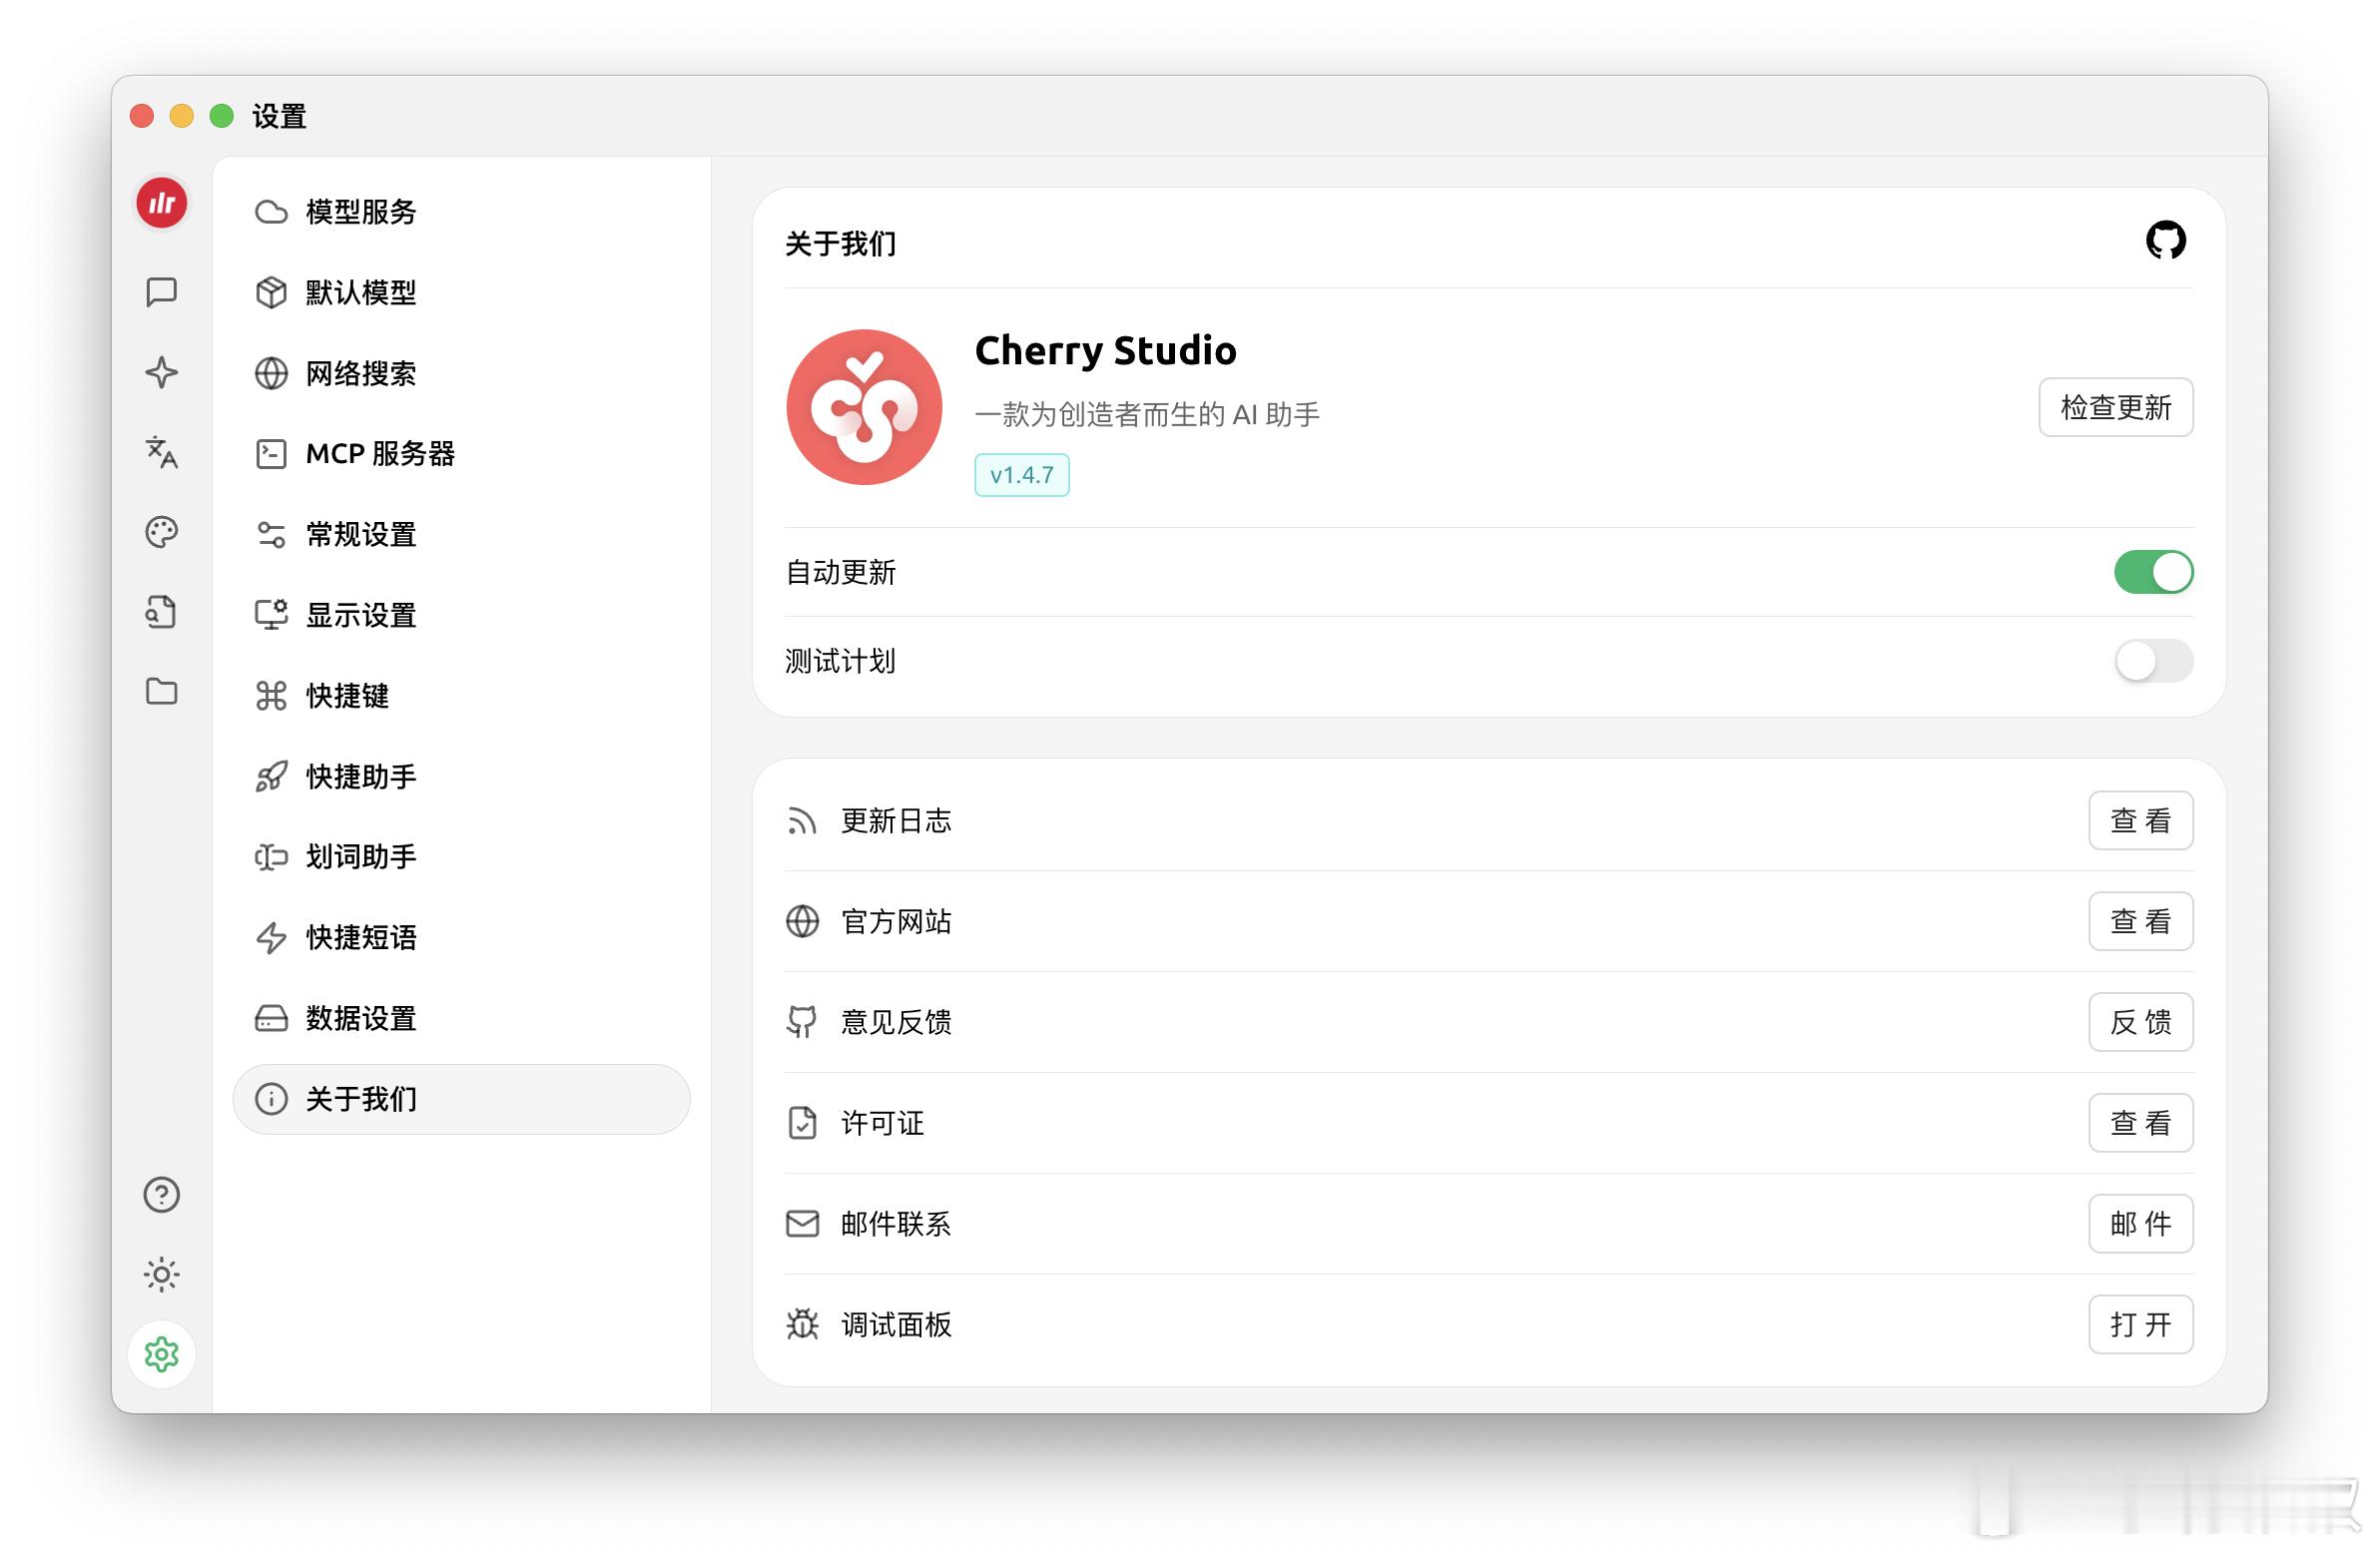Disable the 自动更新 toggle
Screen dimensions: 2380x1561
[2153, 572]
